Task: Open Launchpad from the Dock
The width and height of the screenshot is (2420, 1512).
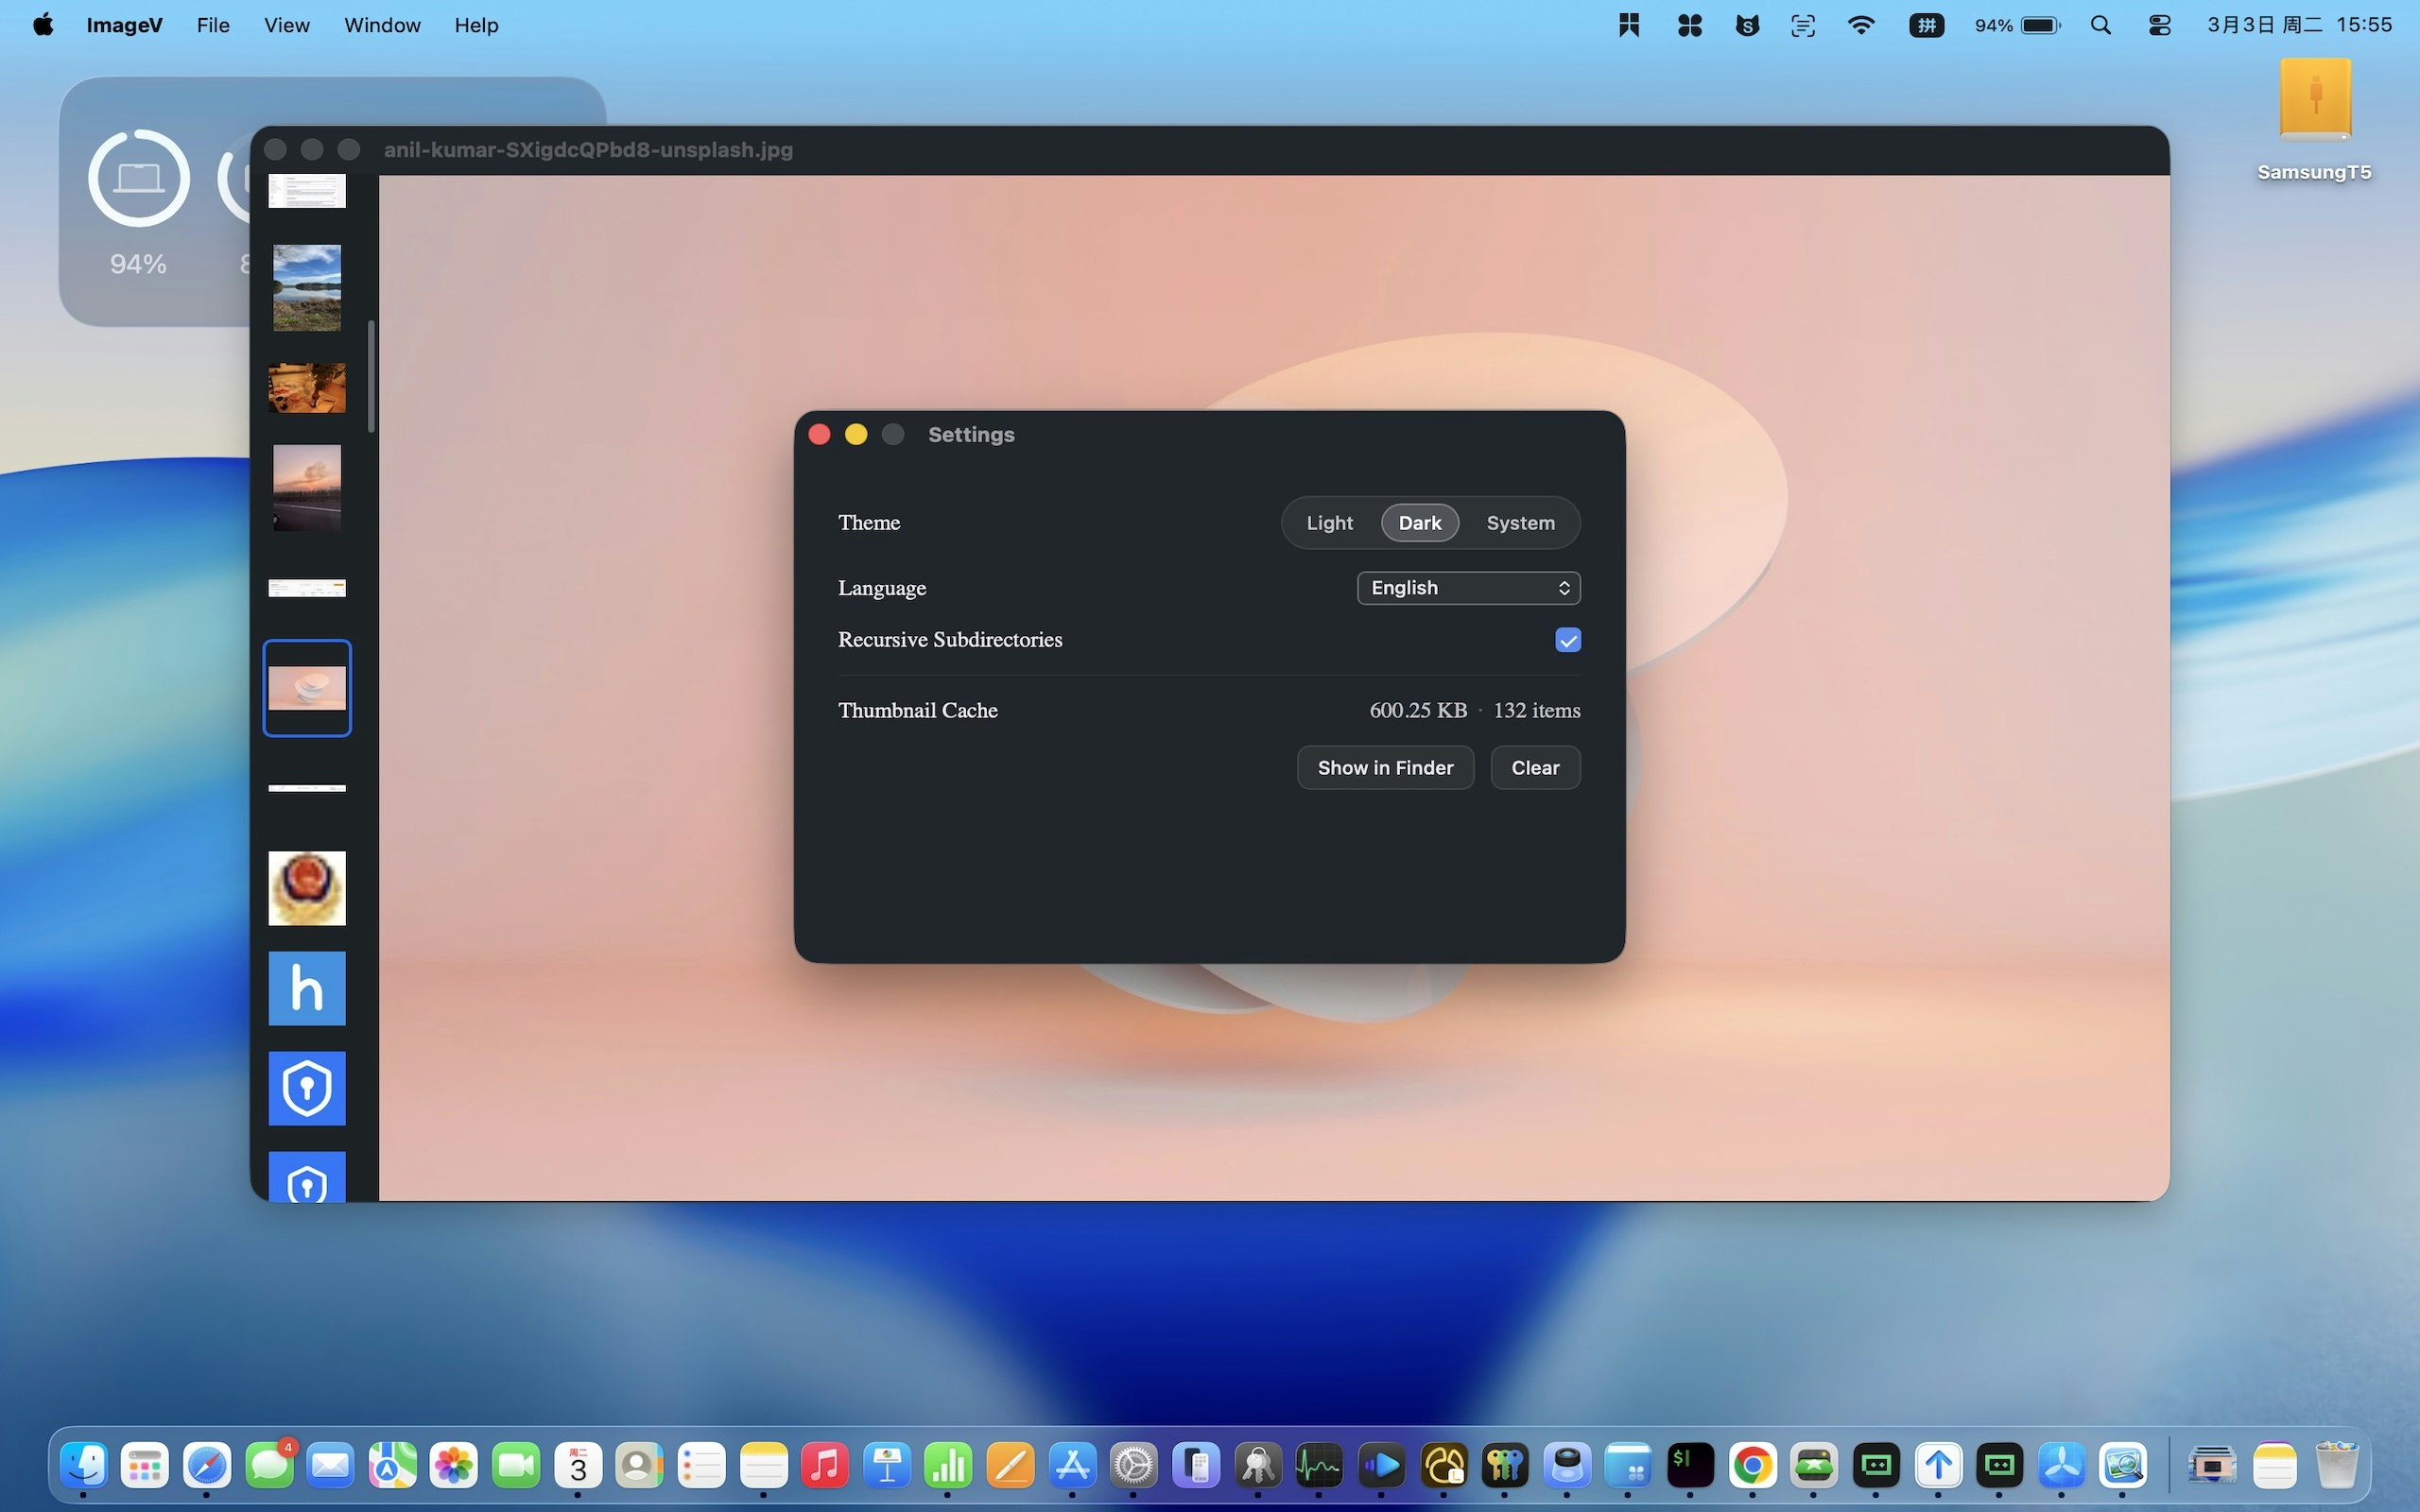Action: (145, 1465)
